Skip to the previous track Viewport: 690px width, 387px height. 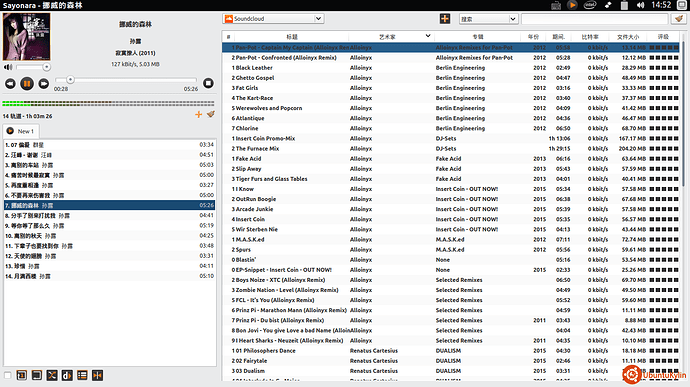coord(10,83)
